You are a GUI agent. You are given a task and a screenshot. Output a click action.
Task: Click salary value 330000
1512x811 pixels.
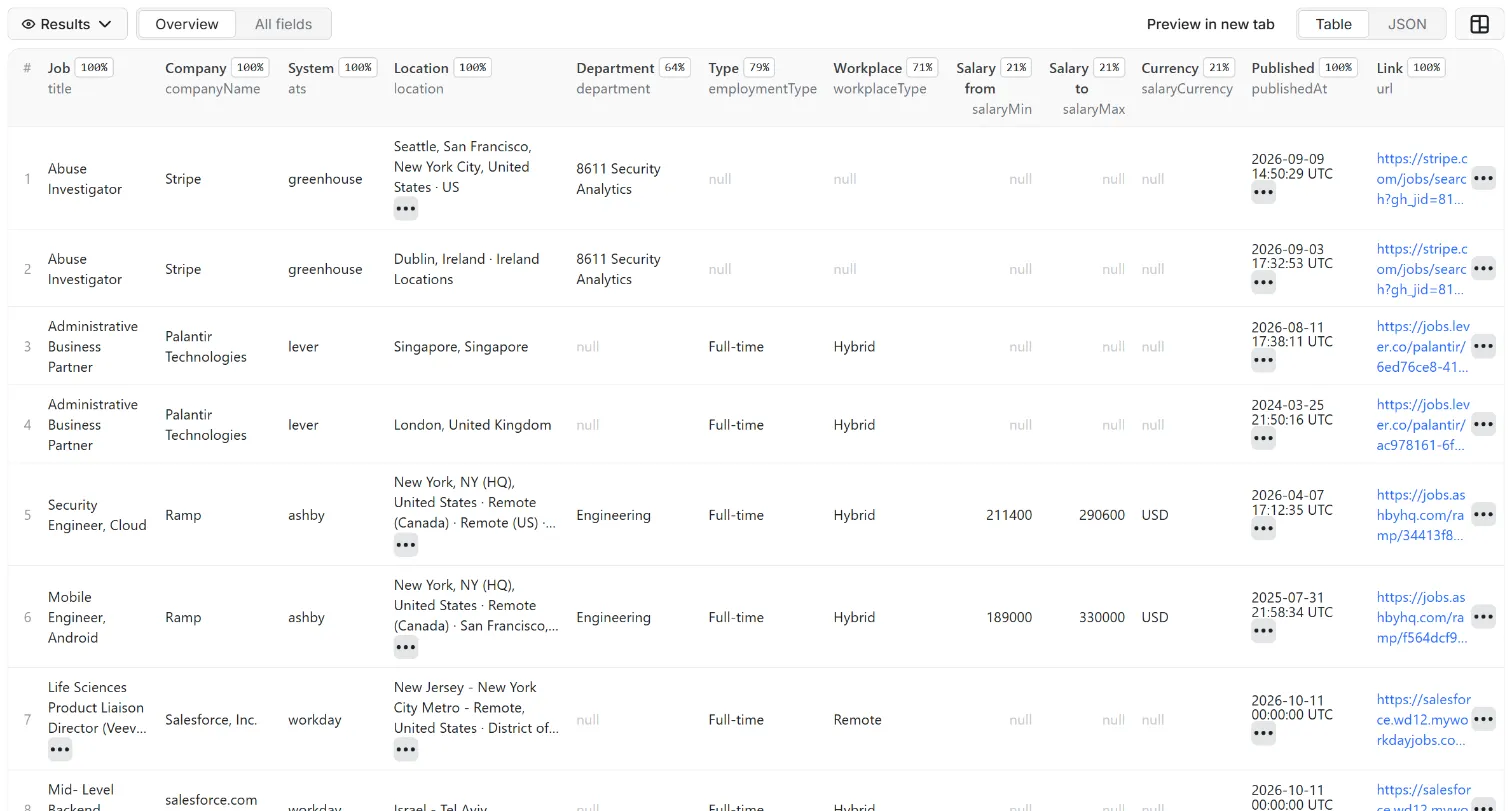pos(1102,617)
